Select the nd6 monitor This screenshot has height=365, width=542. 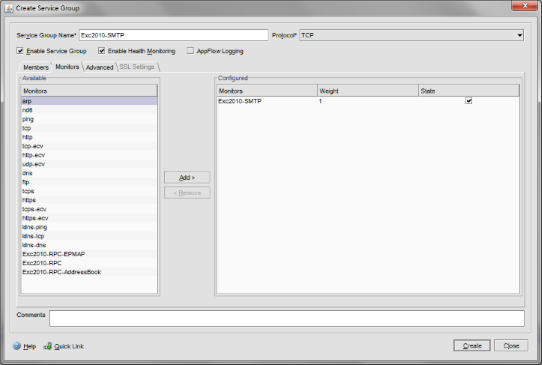[89, 110]
